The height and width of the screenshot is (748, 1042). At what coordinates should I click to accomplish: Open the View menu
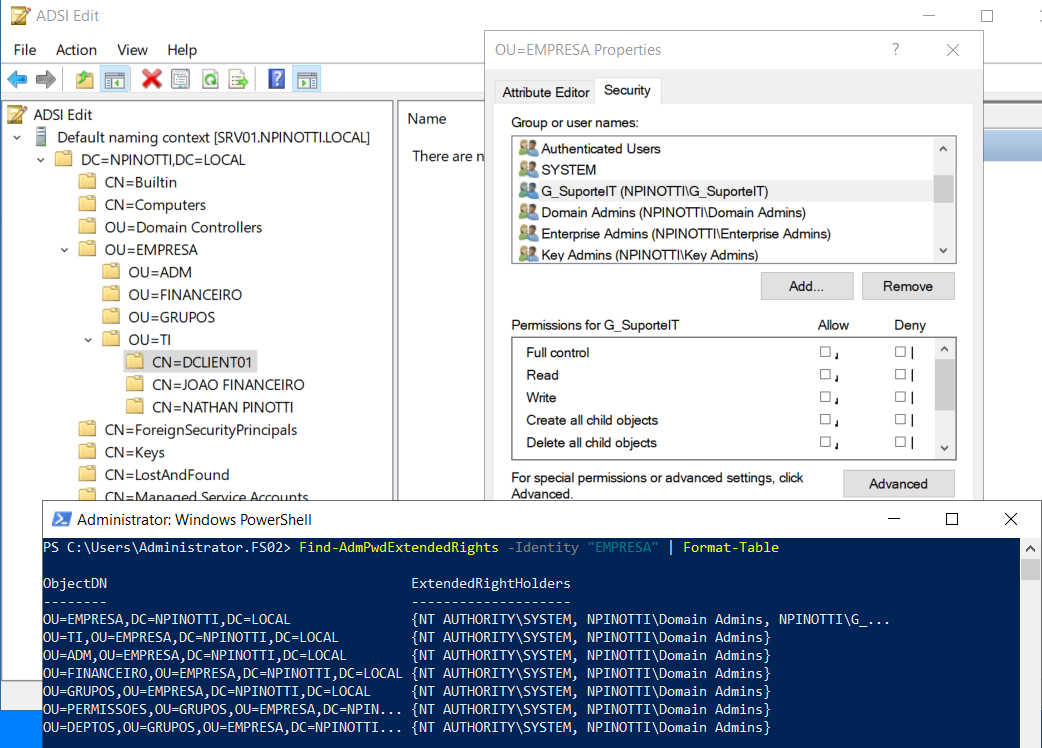tap(132, 50)
